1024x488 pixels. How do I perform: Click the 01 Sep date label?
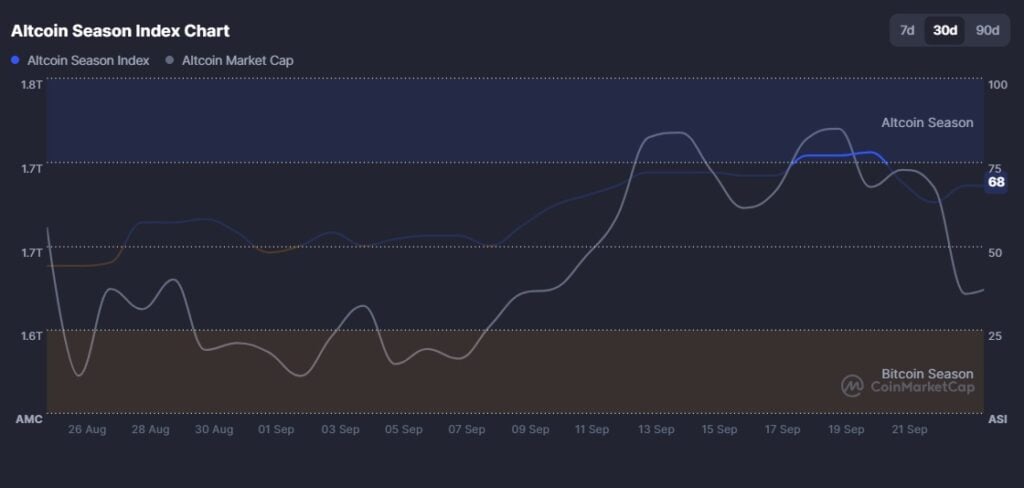[x=276, y=430]
